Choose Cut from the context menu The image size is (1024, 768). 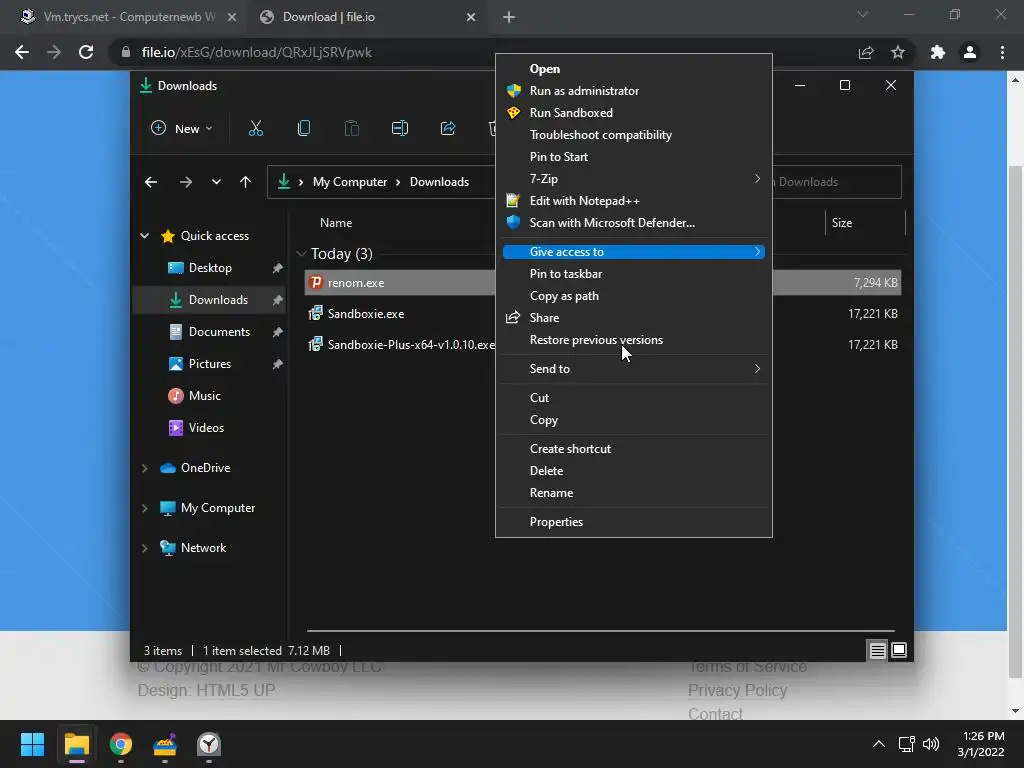pyautogui.click(x=633, y=398)
